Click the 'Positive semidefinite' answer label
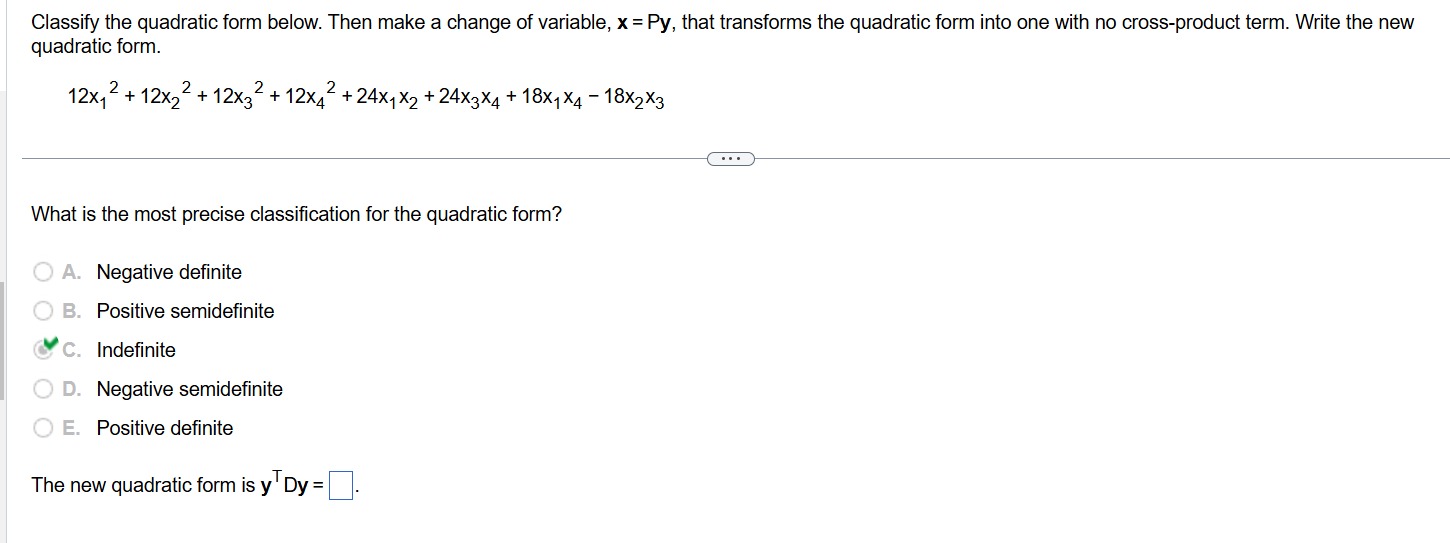The width and height of the screenshot is (1450, 543). pos(185,311)
